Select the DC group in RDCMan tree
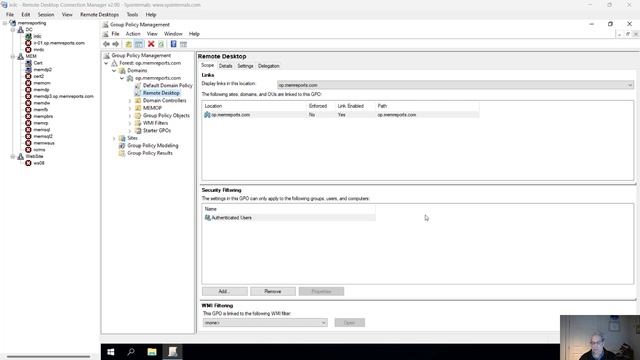Viewport: 640px width, 360px height. pos(29,30)
